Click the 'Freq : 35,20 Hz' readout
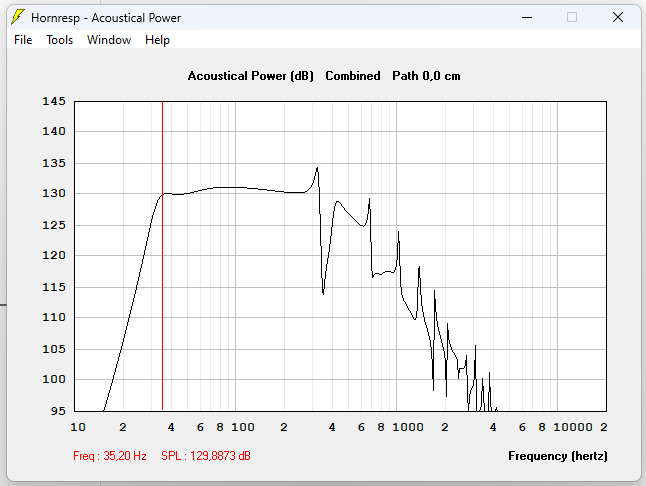 (110, 456)
